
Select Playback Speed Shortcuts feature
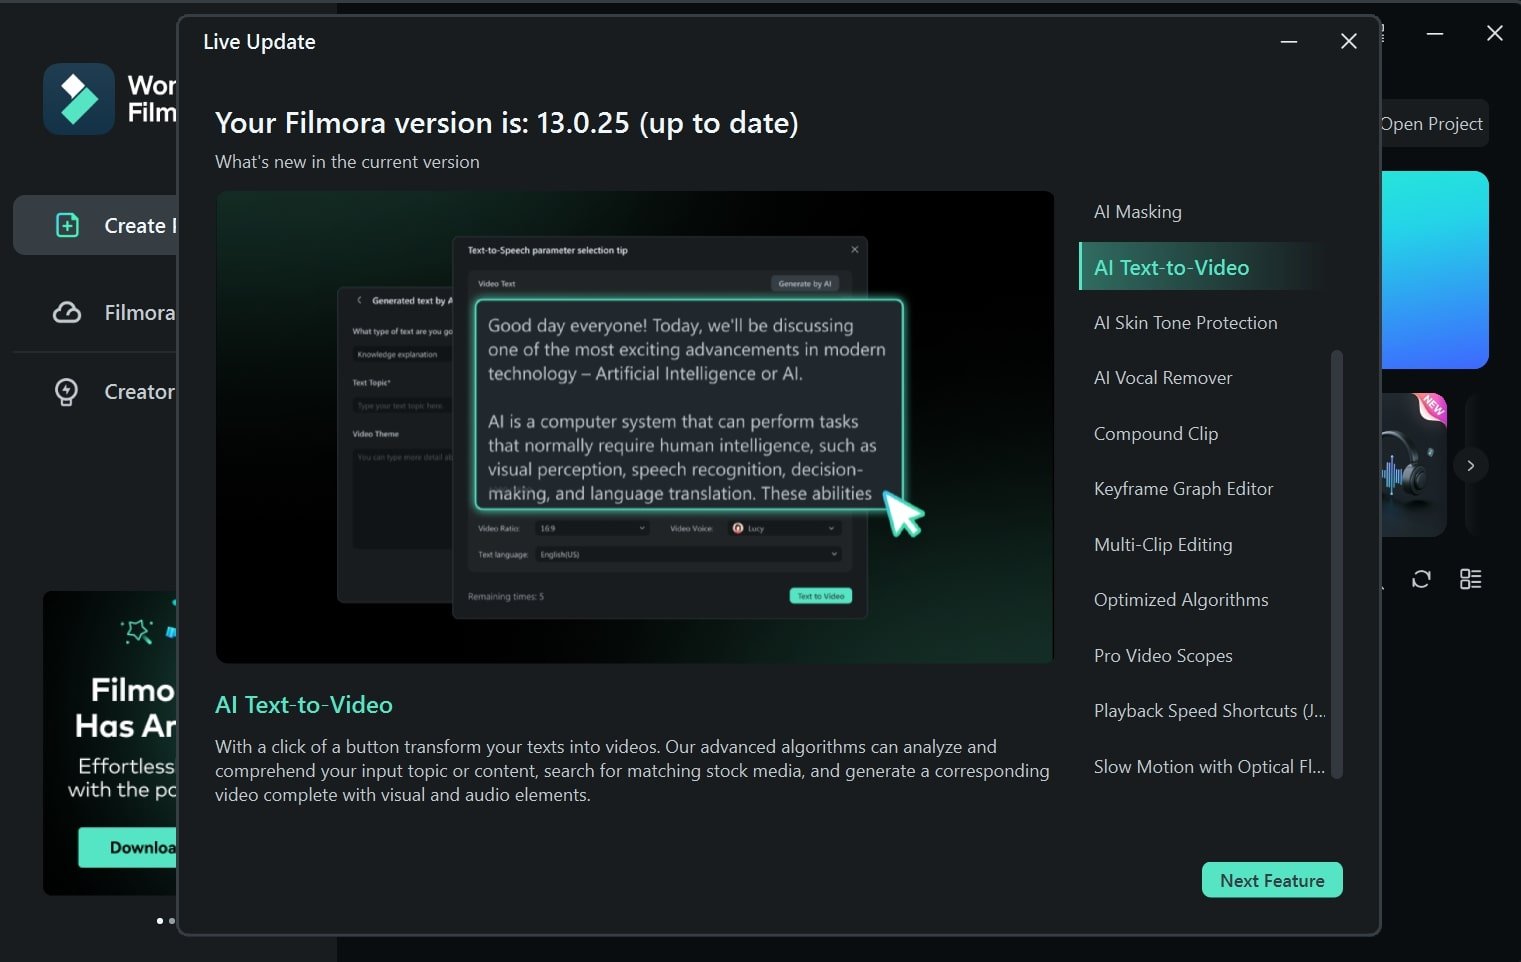[x=1209, y=711]
